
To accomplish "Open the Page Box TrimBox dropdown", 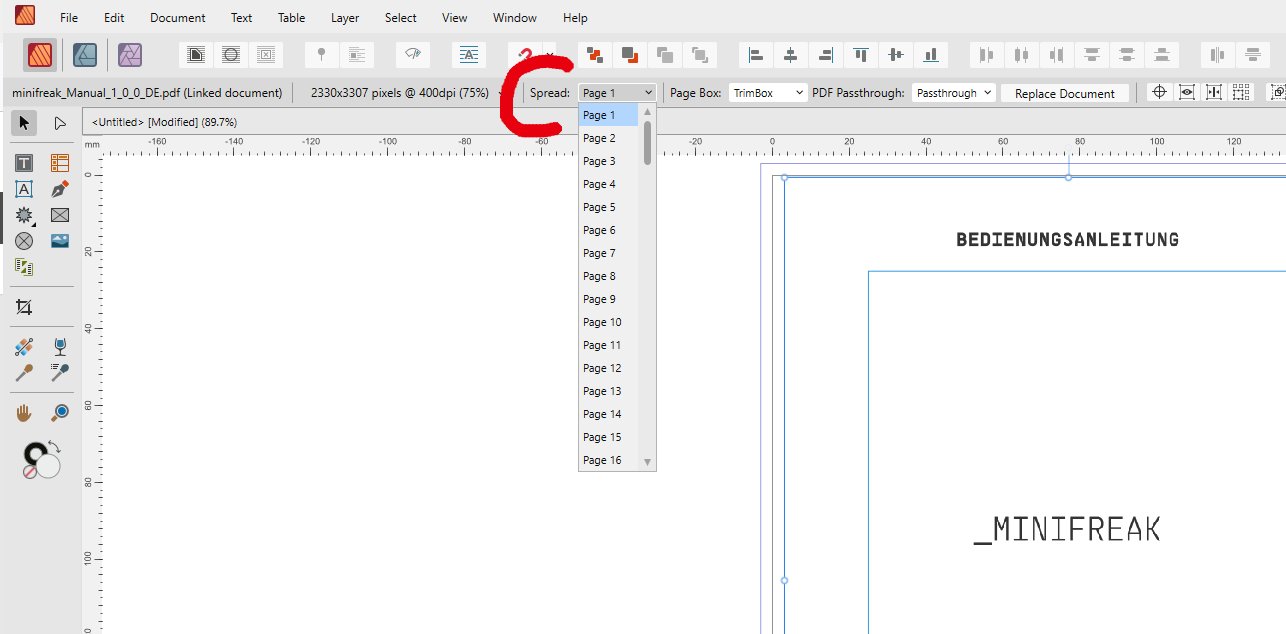I will 768,92.
